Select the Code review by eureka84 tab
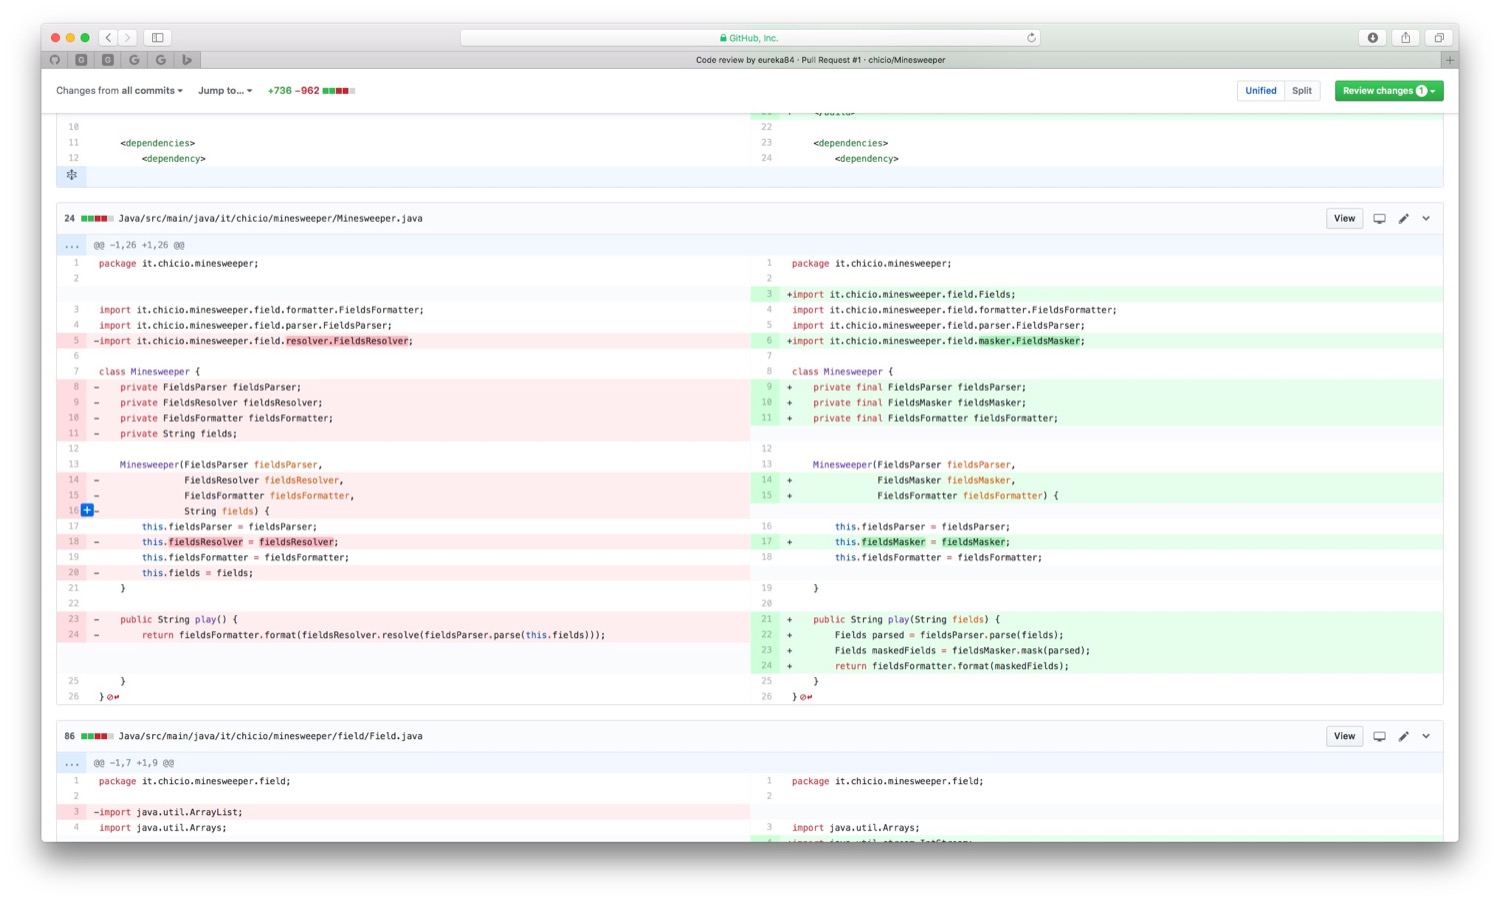This screenshot has width=1500, height=901. 820,60
